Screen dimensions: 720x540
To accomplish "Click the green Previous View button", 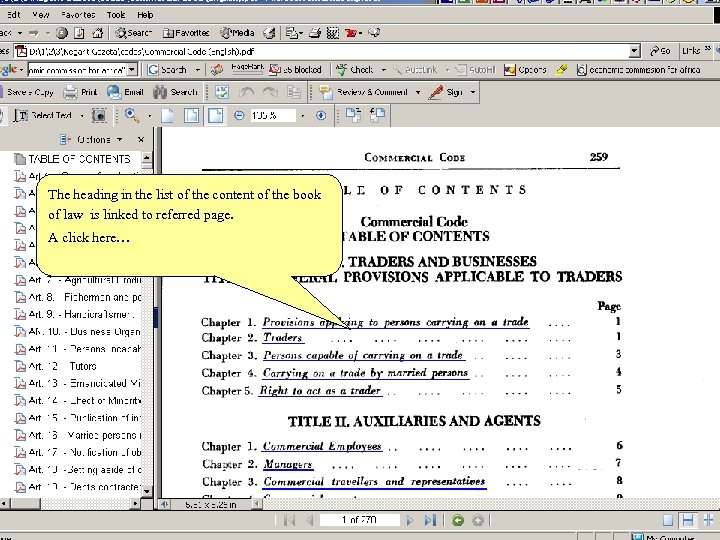I will coord(458,520).
